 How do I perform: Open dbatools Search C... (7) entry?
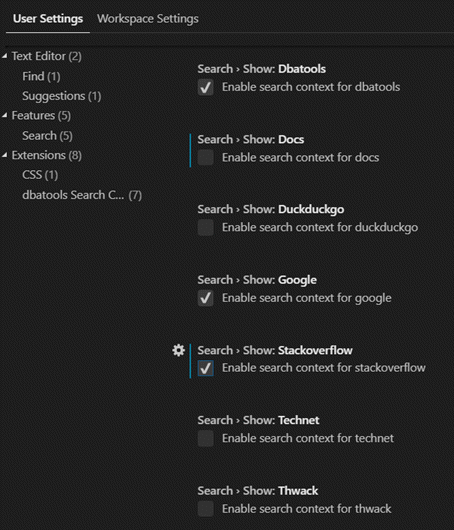click(x=82, y=195)
